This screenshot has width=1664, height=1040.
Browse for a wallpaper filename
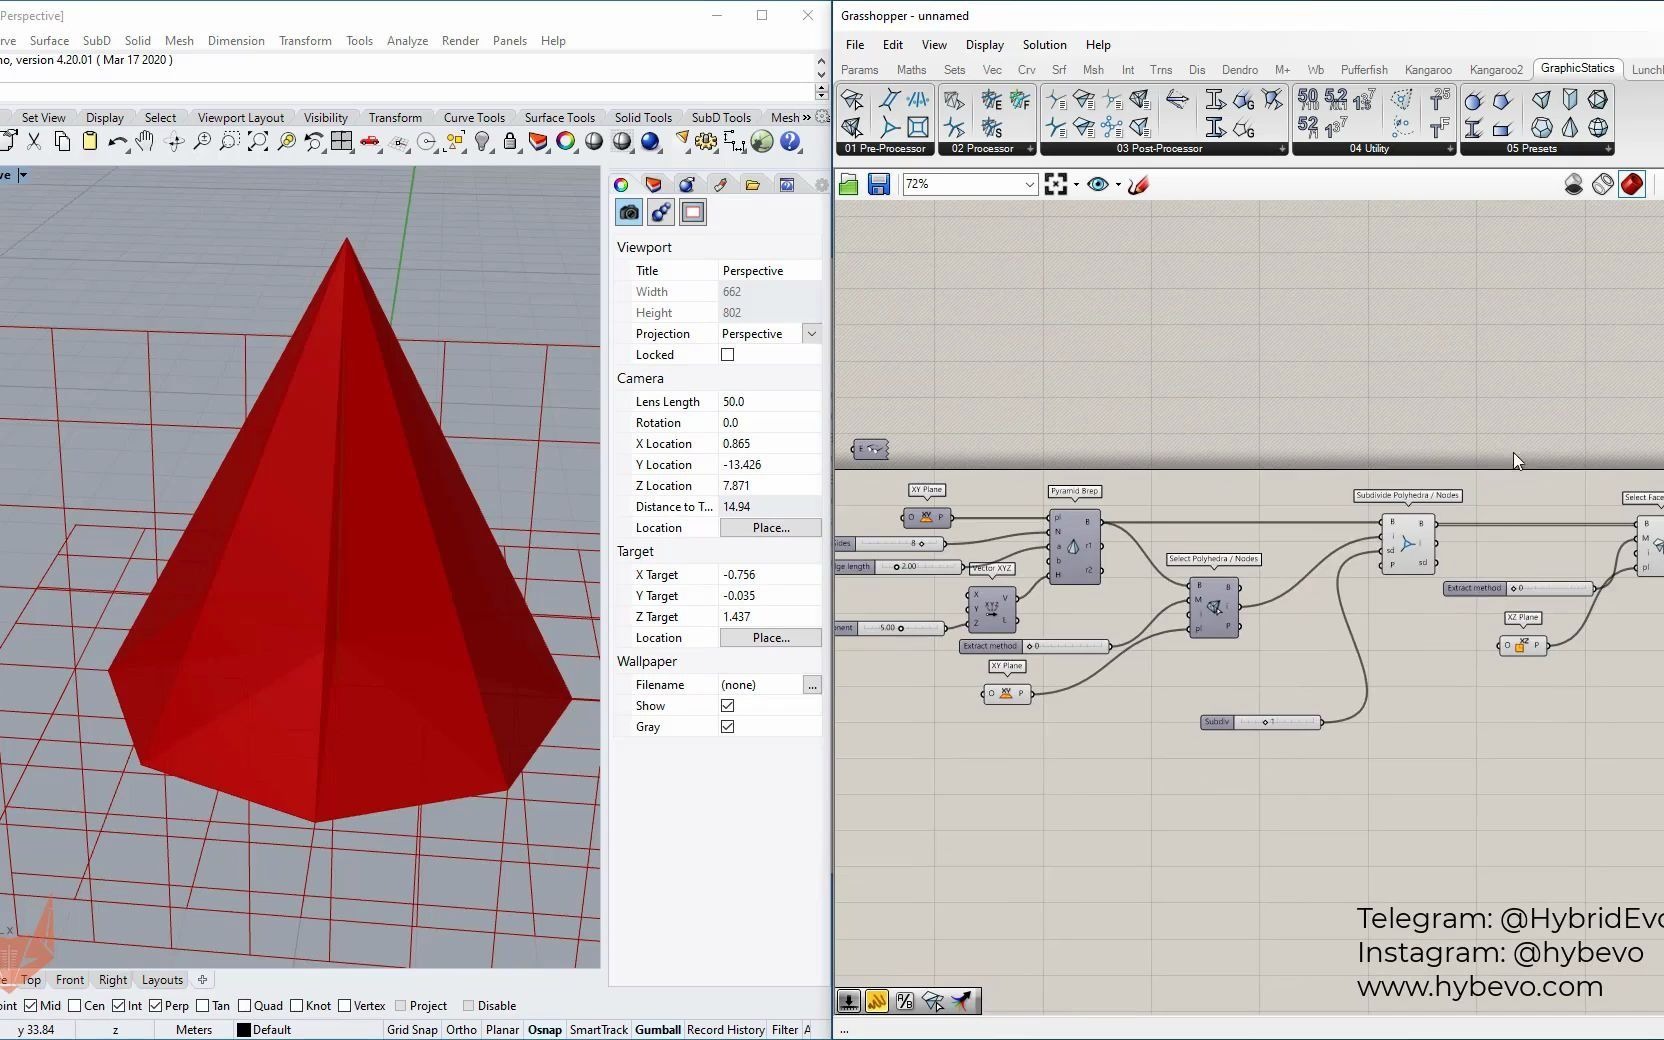(x=812, y=686)
